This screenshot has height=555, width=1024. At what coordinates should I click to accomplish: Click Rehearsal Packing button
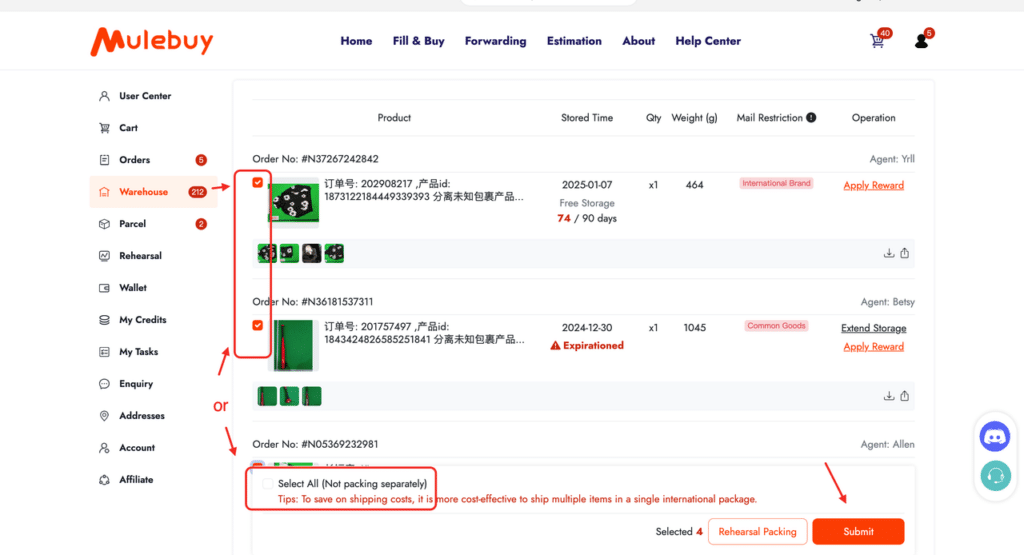(758, 531)
